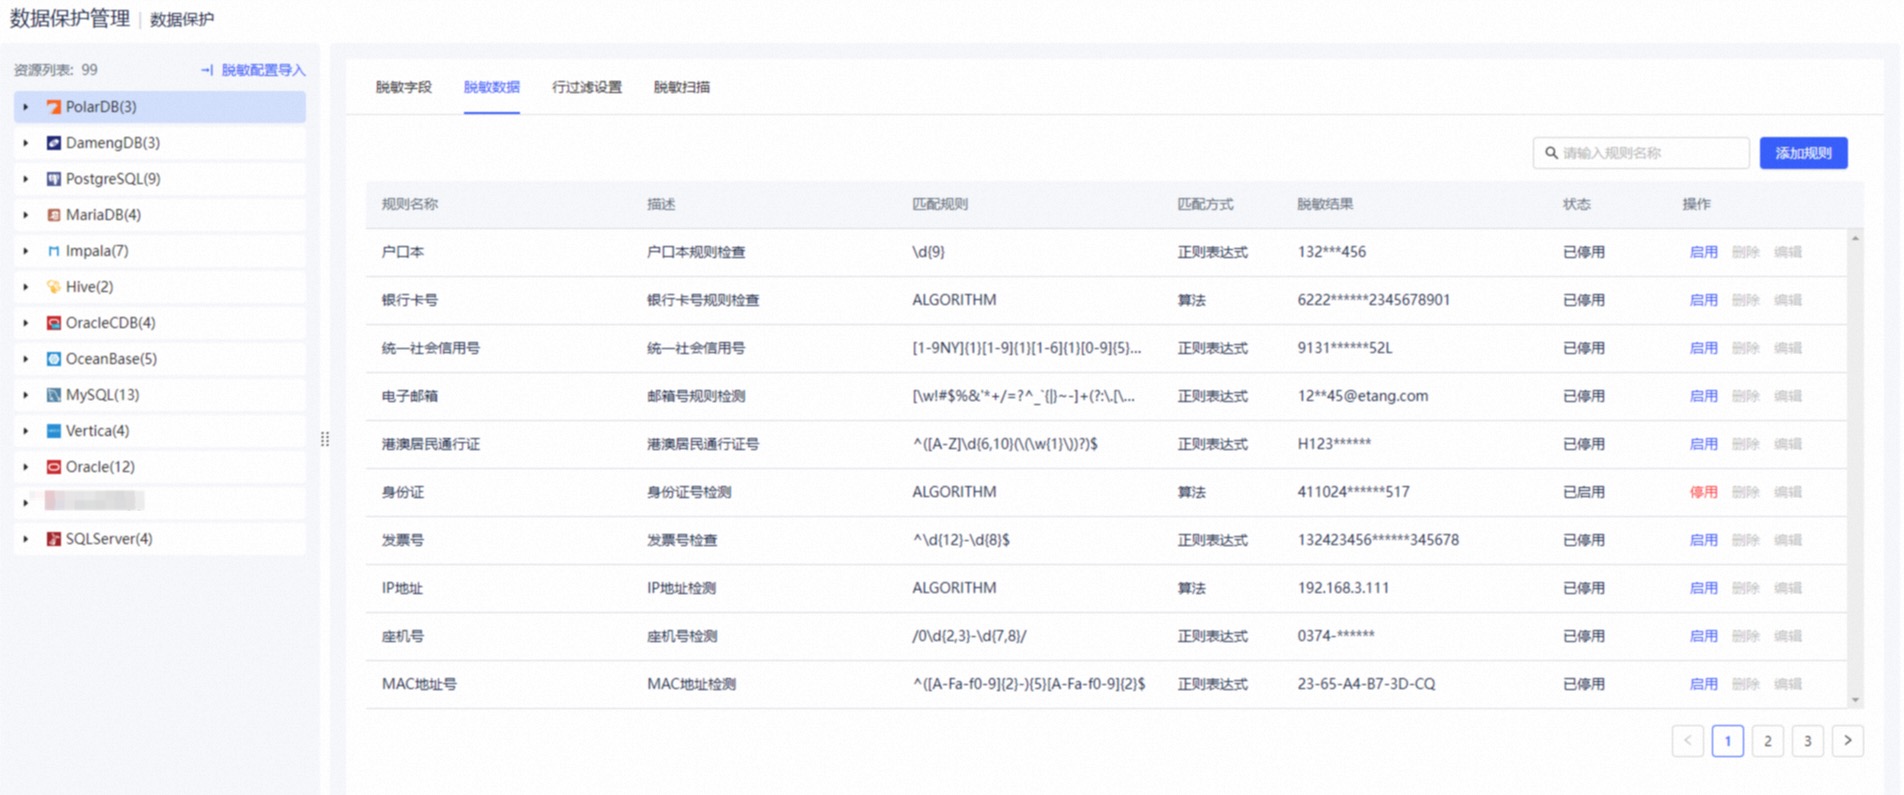Click the PostgreSQL database icon

tap(54, 179)
